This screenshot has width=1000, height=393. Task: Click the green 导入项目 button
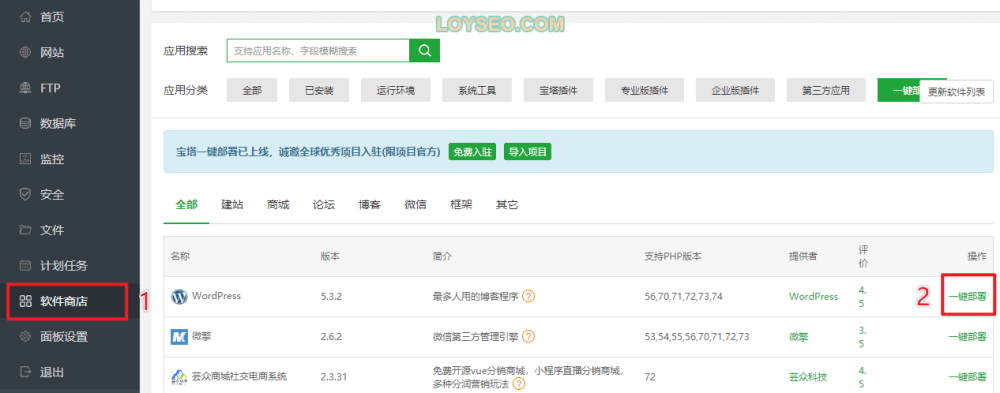pos(527,152)
